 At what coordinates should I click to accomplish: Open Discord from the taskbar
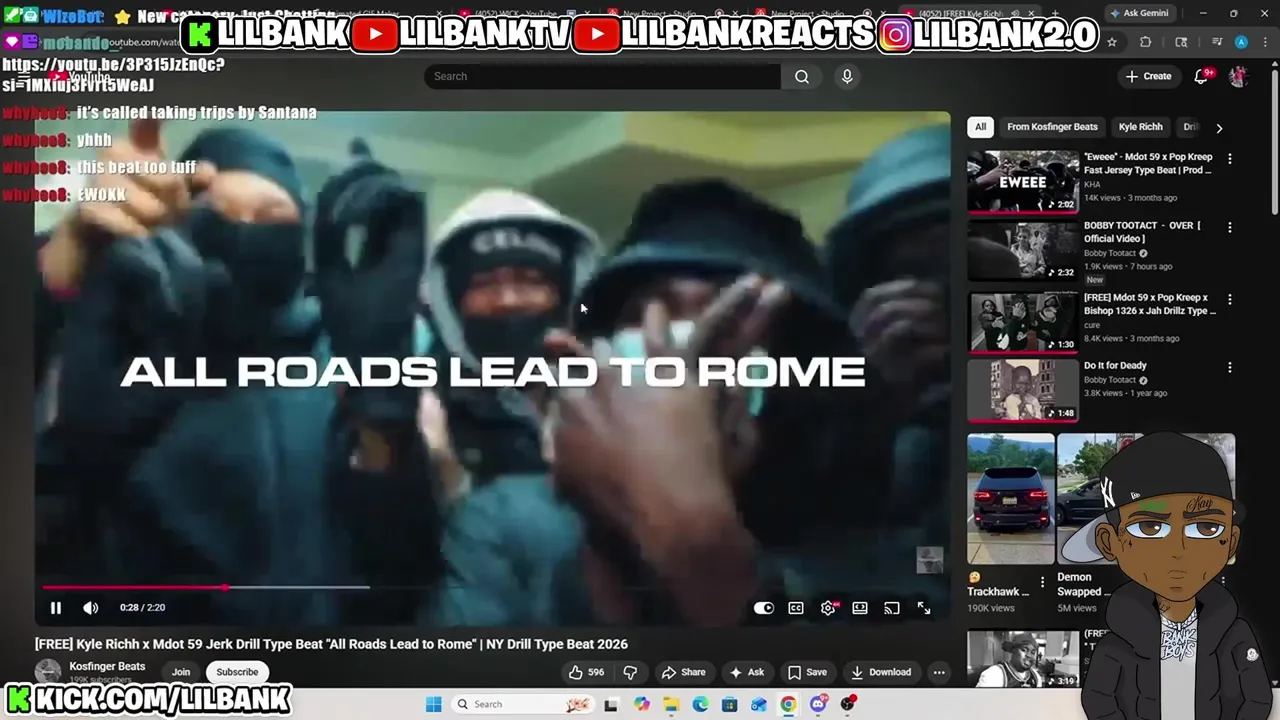(818, 704)
